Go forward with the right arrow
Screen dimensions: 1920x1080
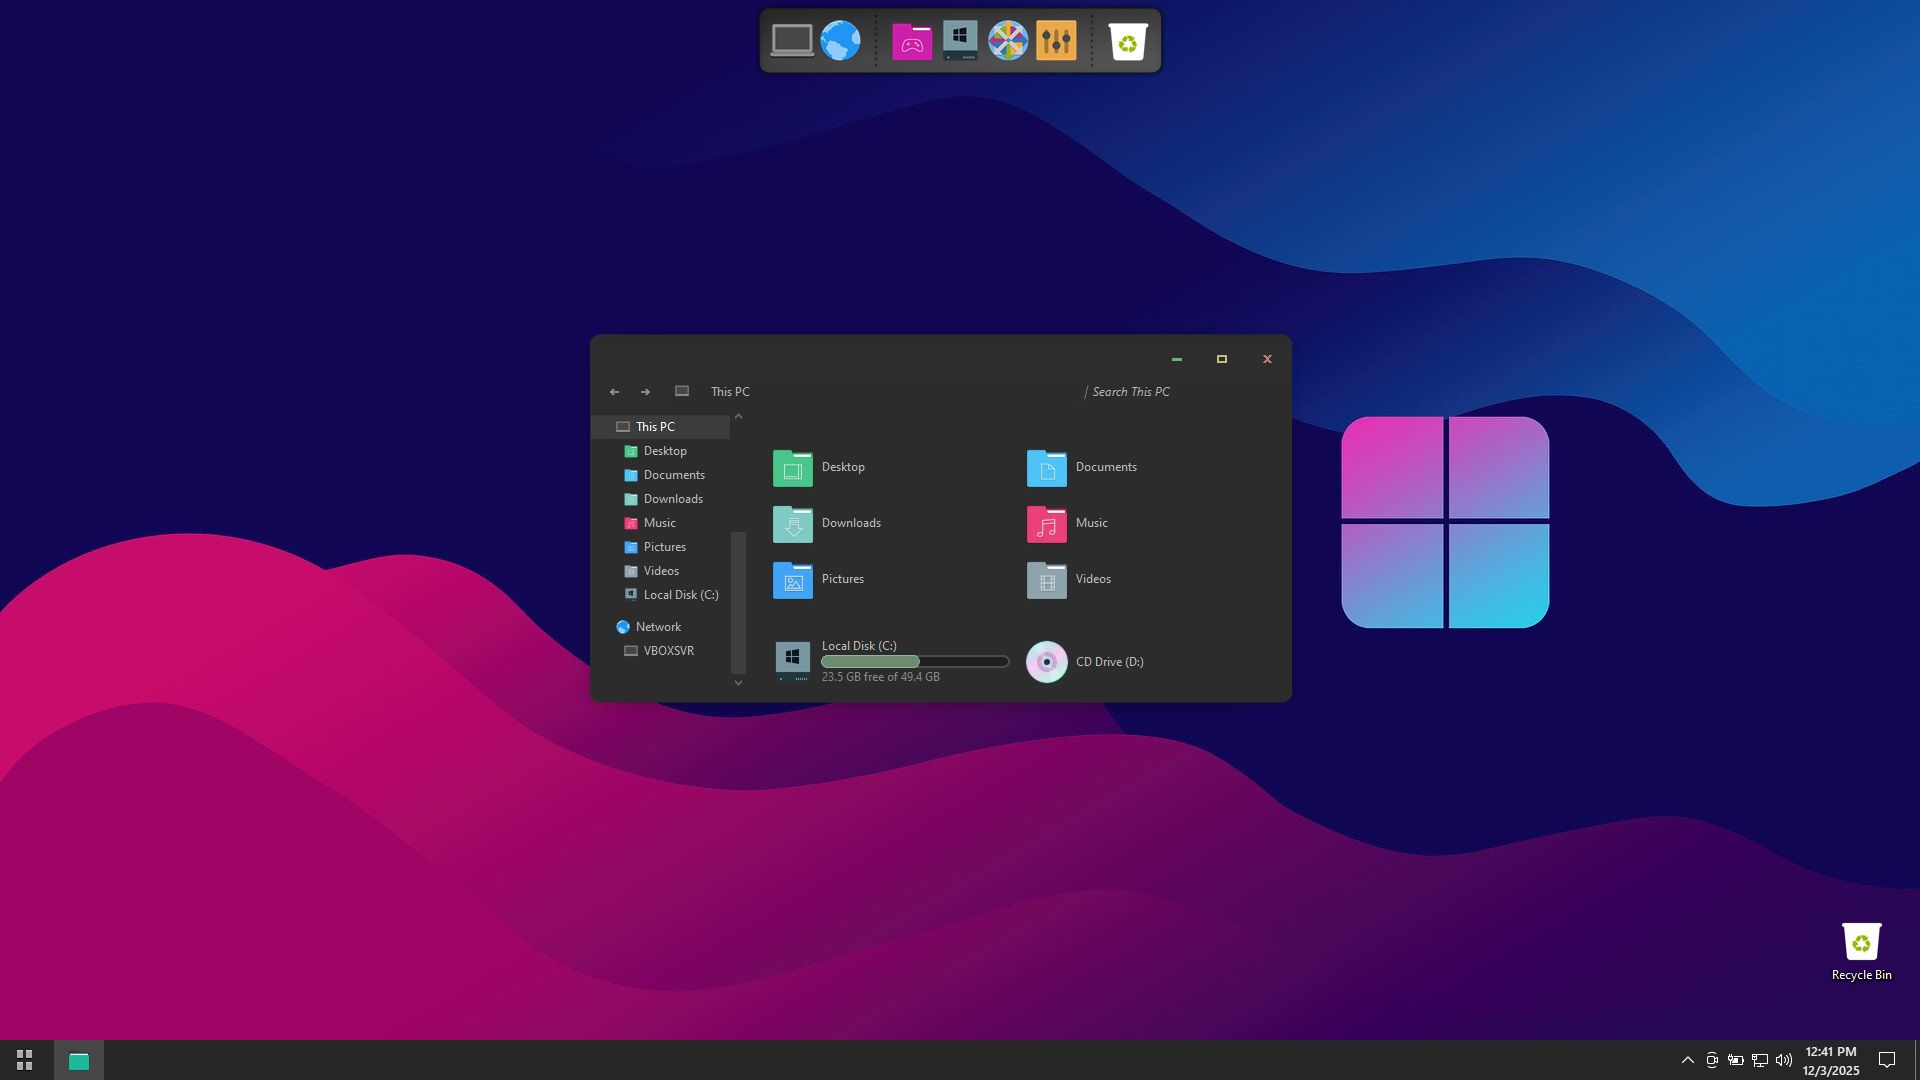point(645,392)
